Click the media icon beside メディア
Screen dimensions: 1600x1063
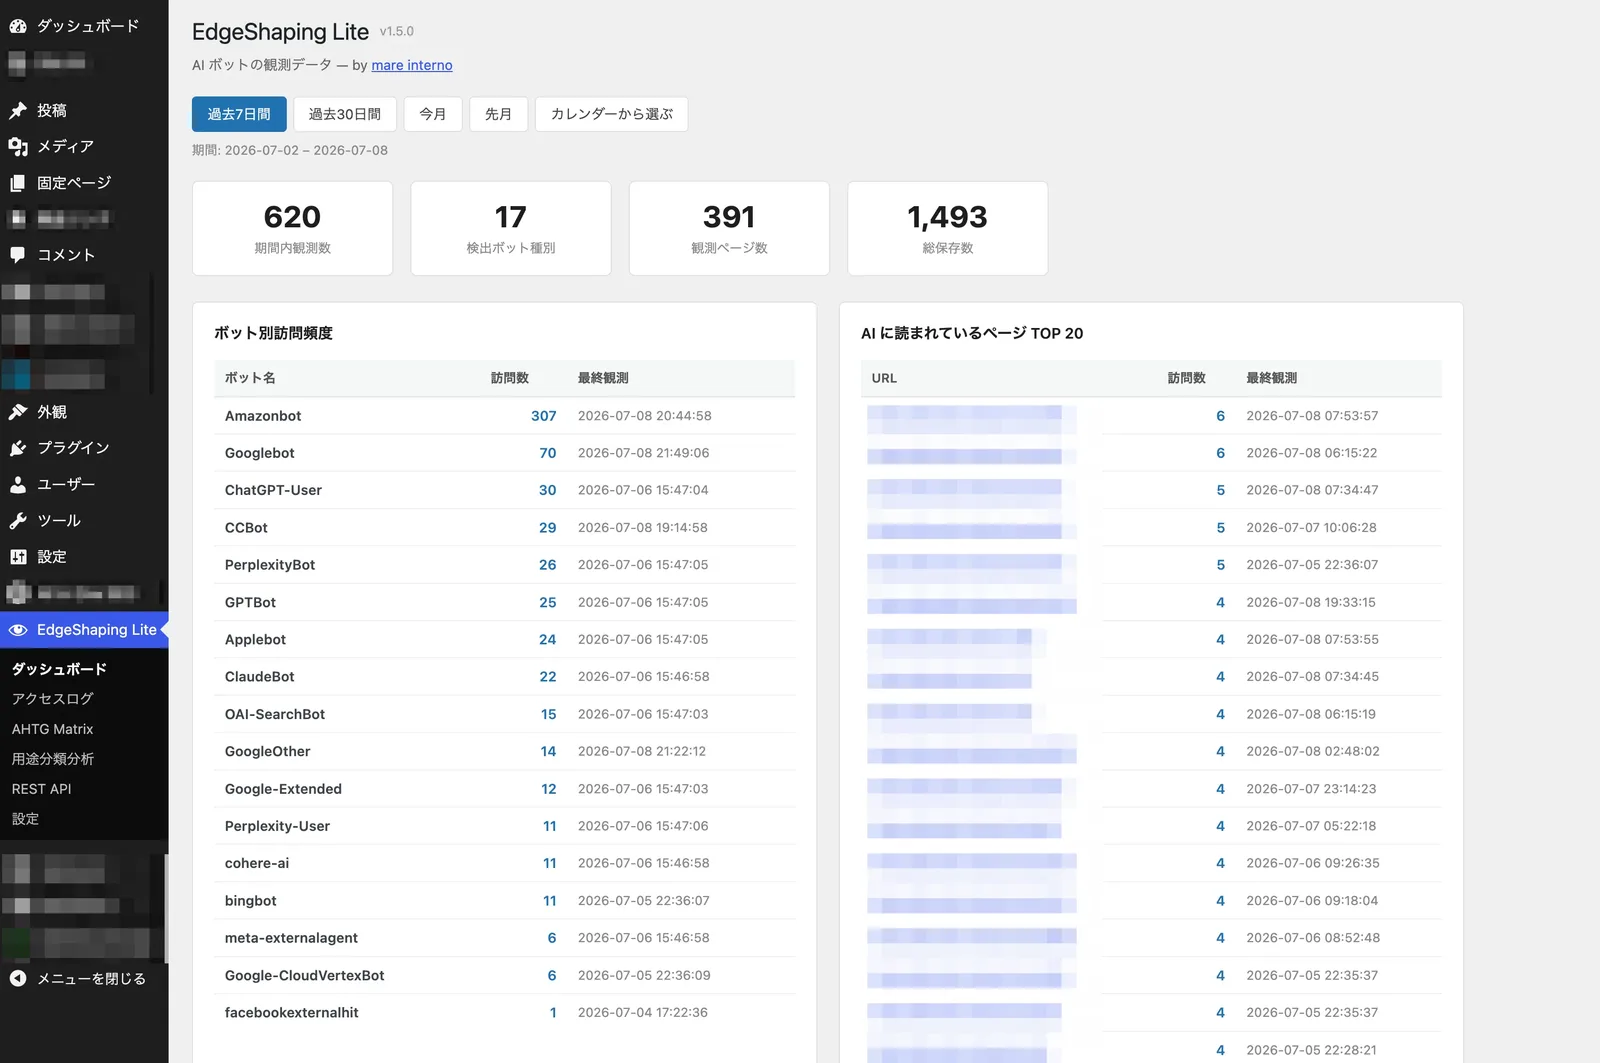tap(18, 147)
